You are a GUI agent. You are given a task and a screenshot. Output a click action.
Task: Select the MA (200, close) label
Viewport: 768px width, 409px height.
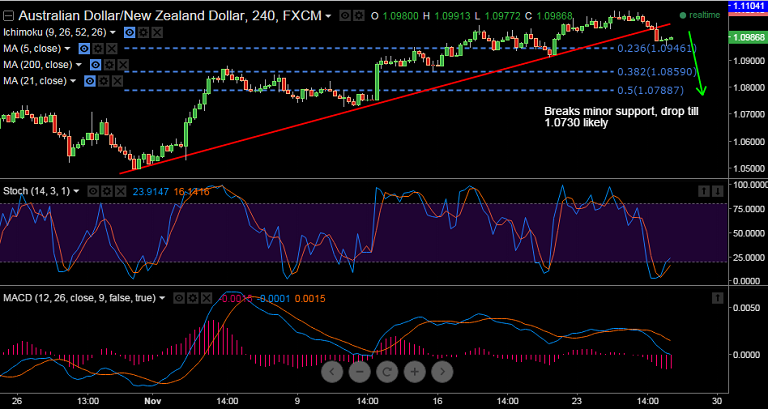(39, 65)
